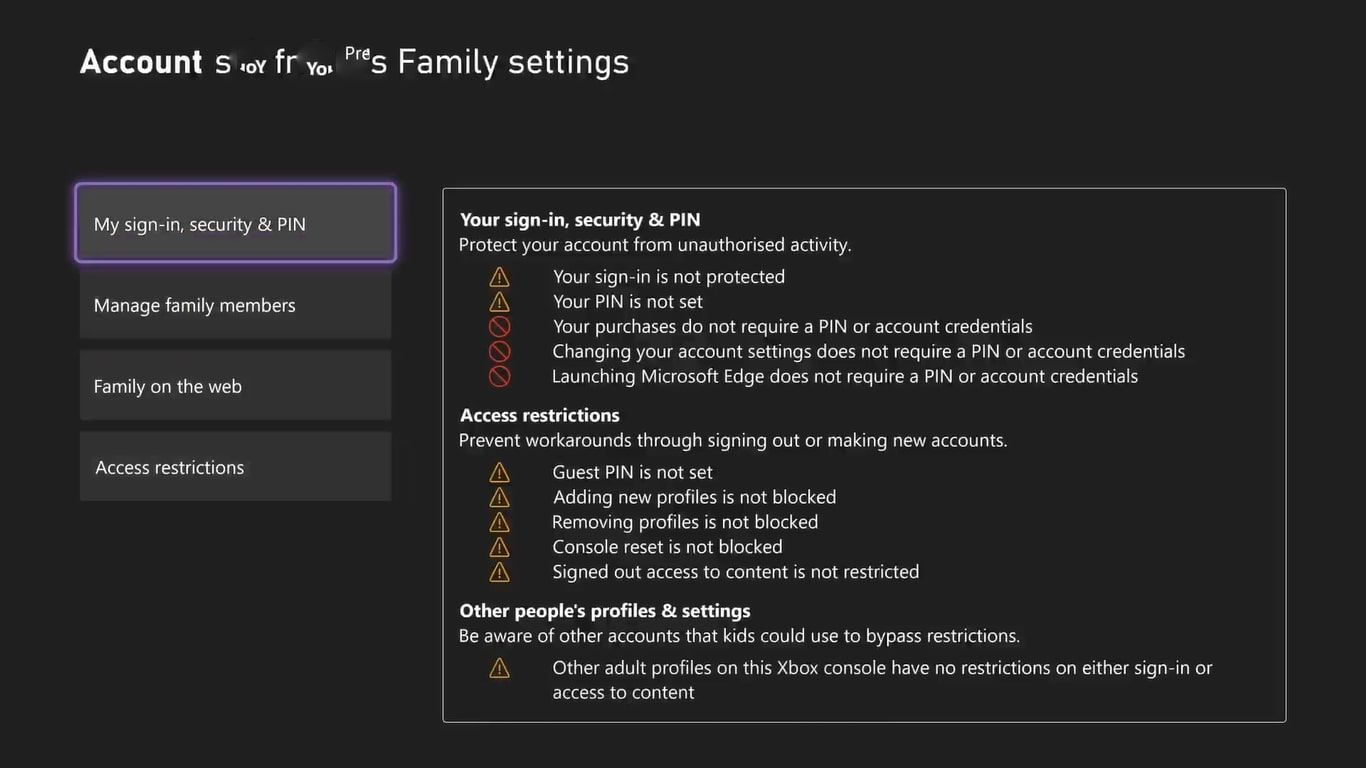Select Manage family members option

(x=235, y=305)
